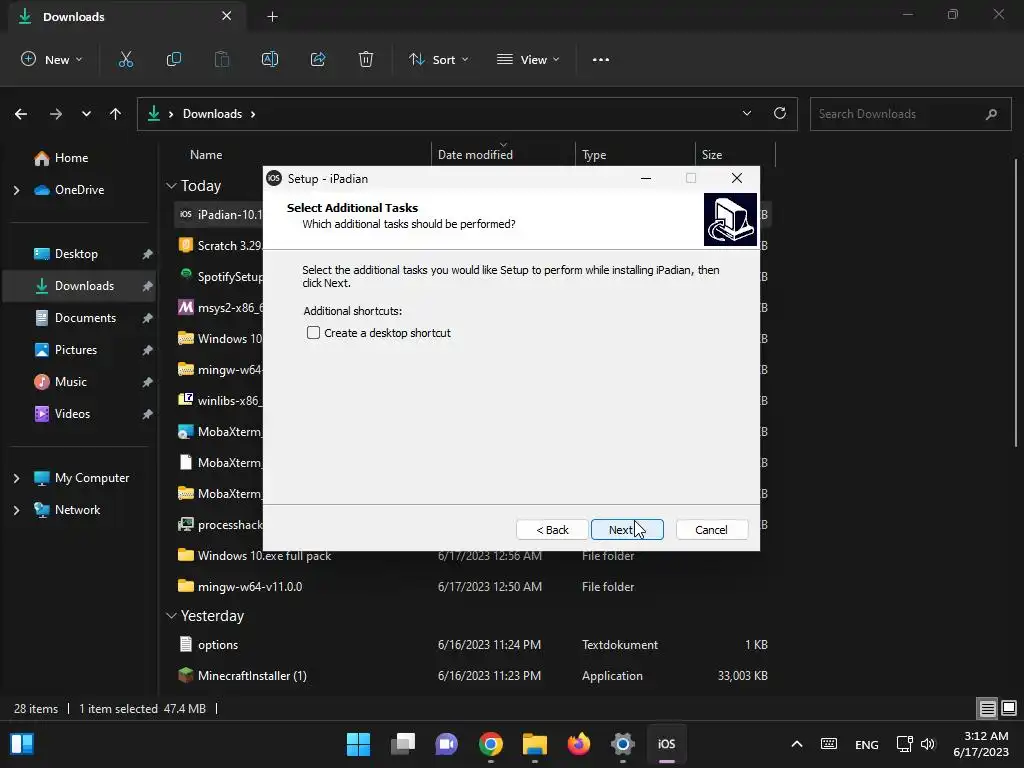Show hidden system tray icons

click(797, 744)
